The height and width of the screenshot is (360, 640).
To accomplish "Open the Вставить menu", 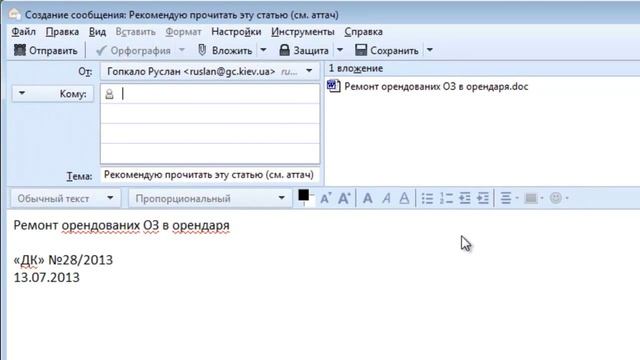I will click(135, 32).
